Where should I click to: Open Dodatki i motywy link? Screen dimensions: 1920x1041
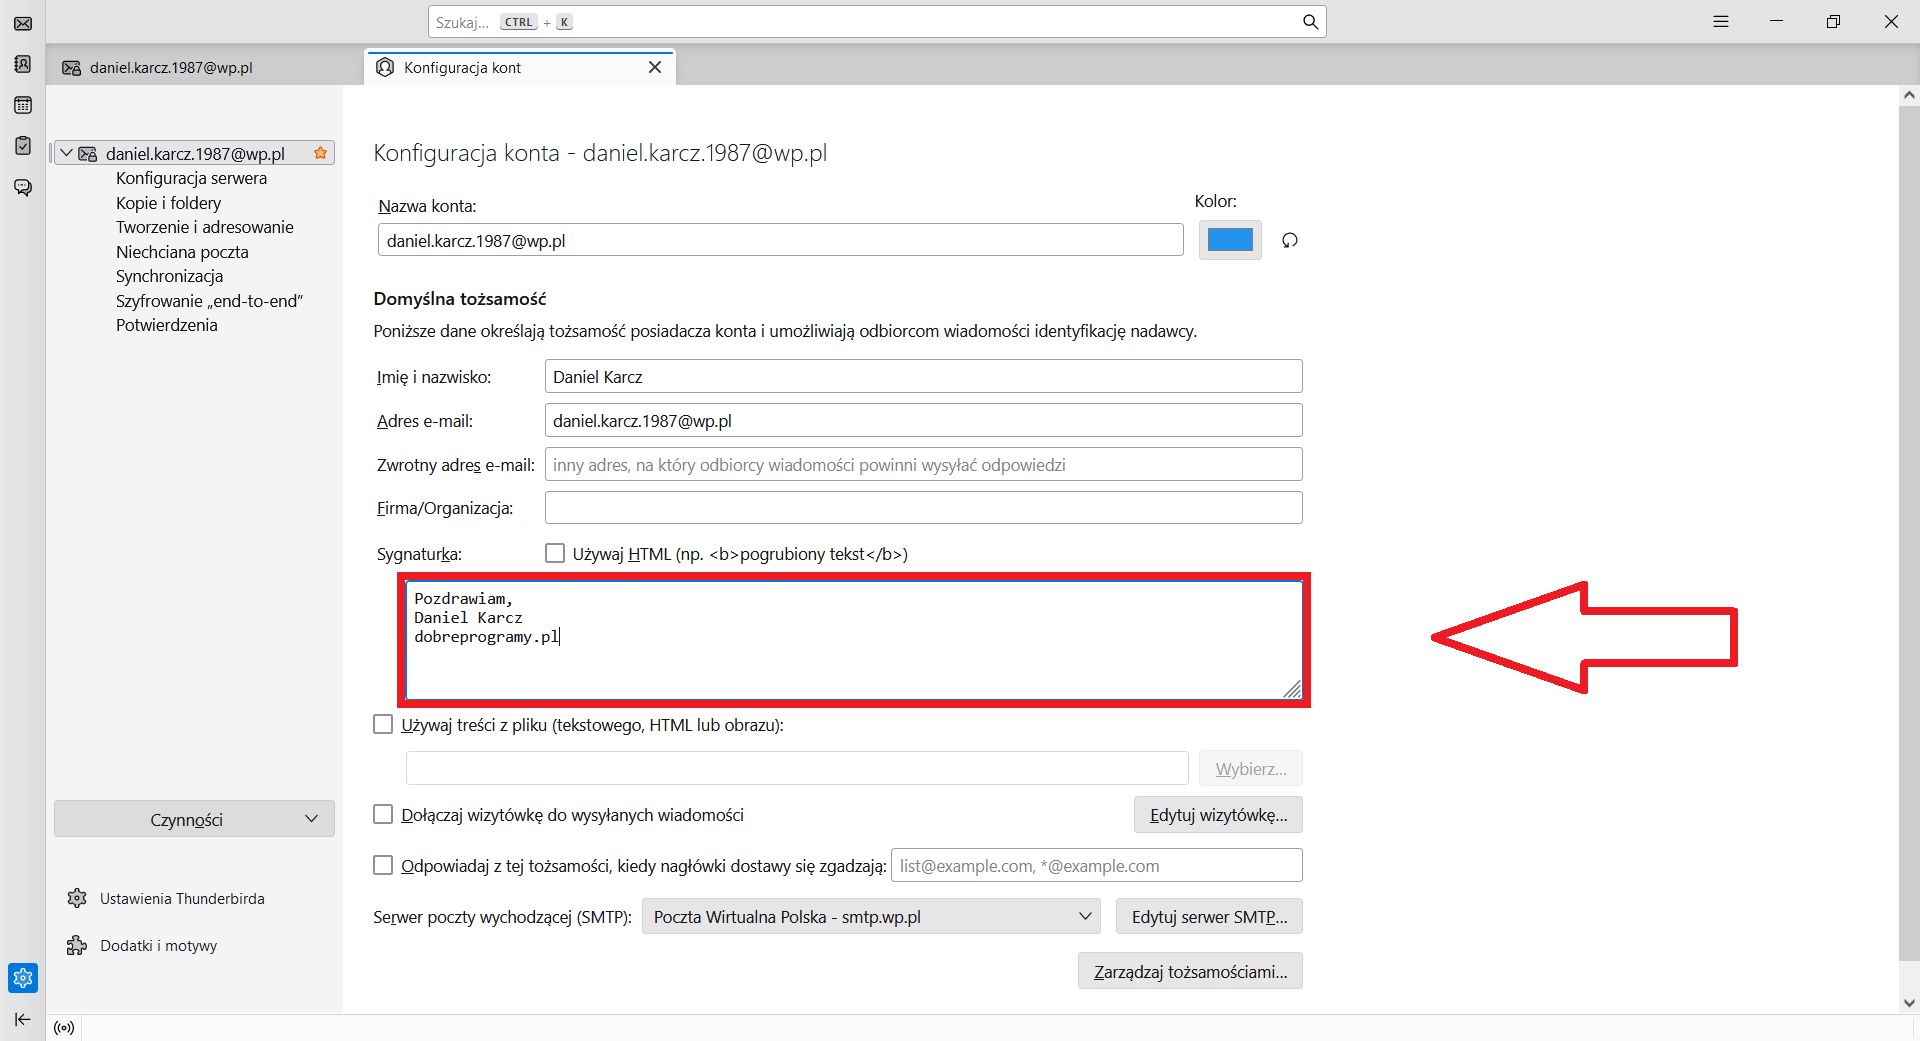pyautogui.click(x=158, y=945)
